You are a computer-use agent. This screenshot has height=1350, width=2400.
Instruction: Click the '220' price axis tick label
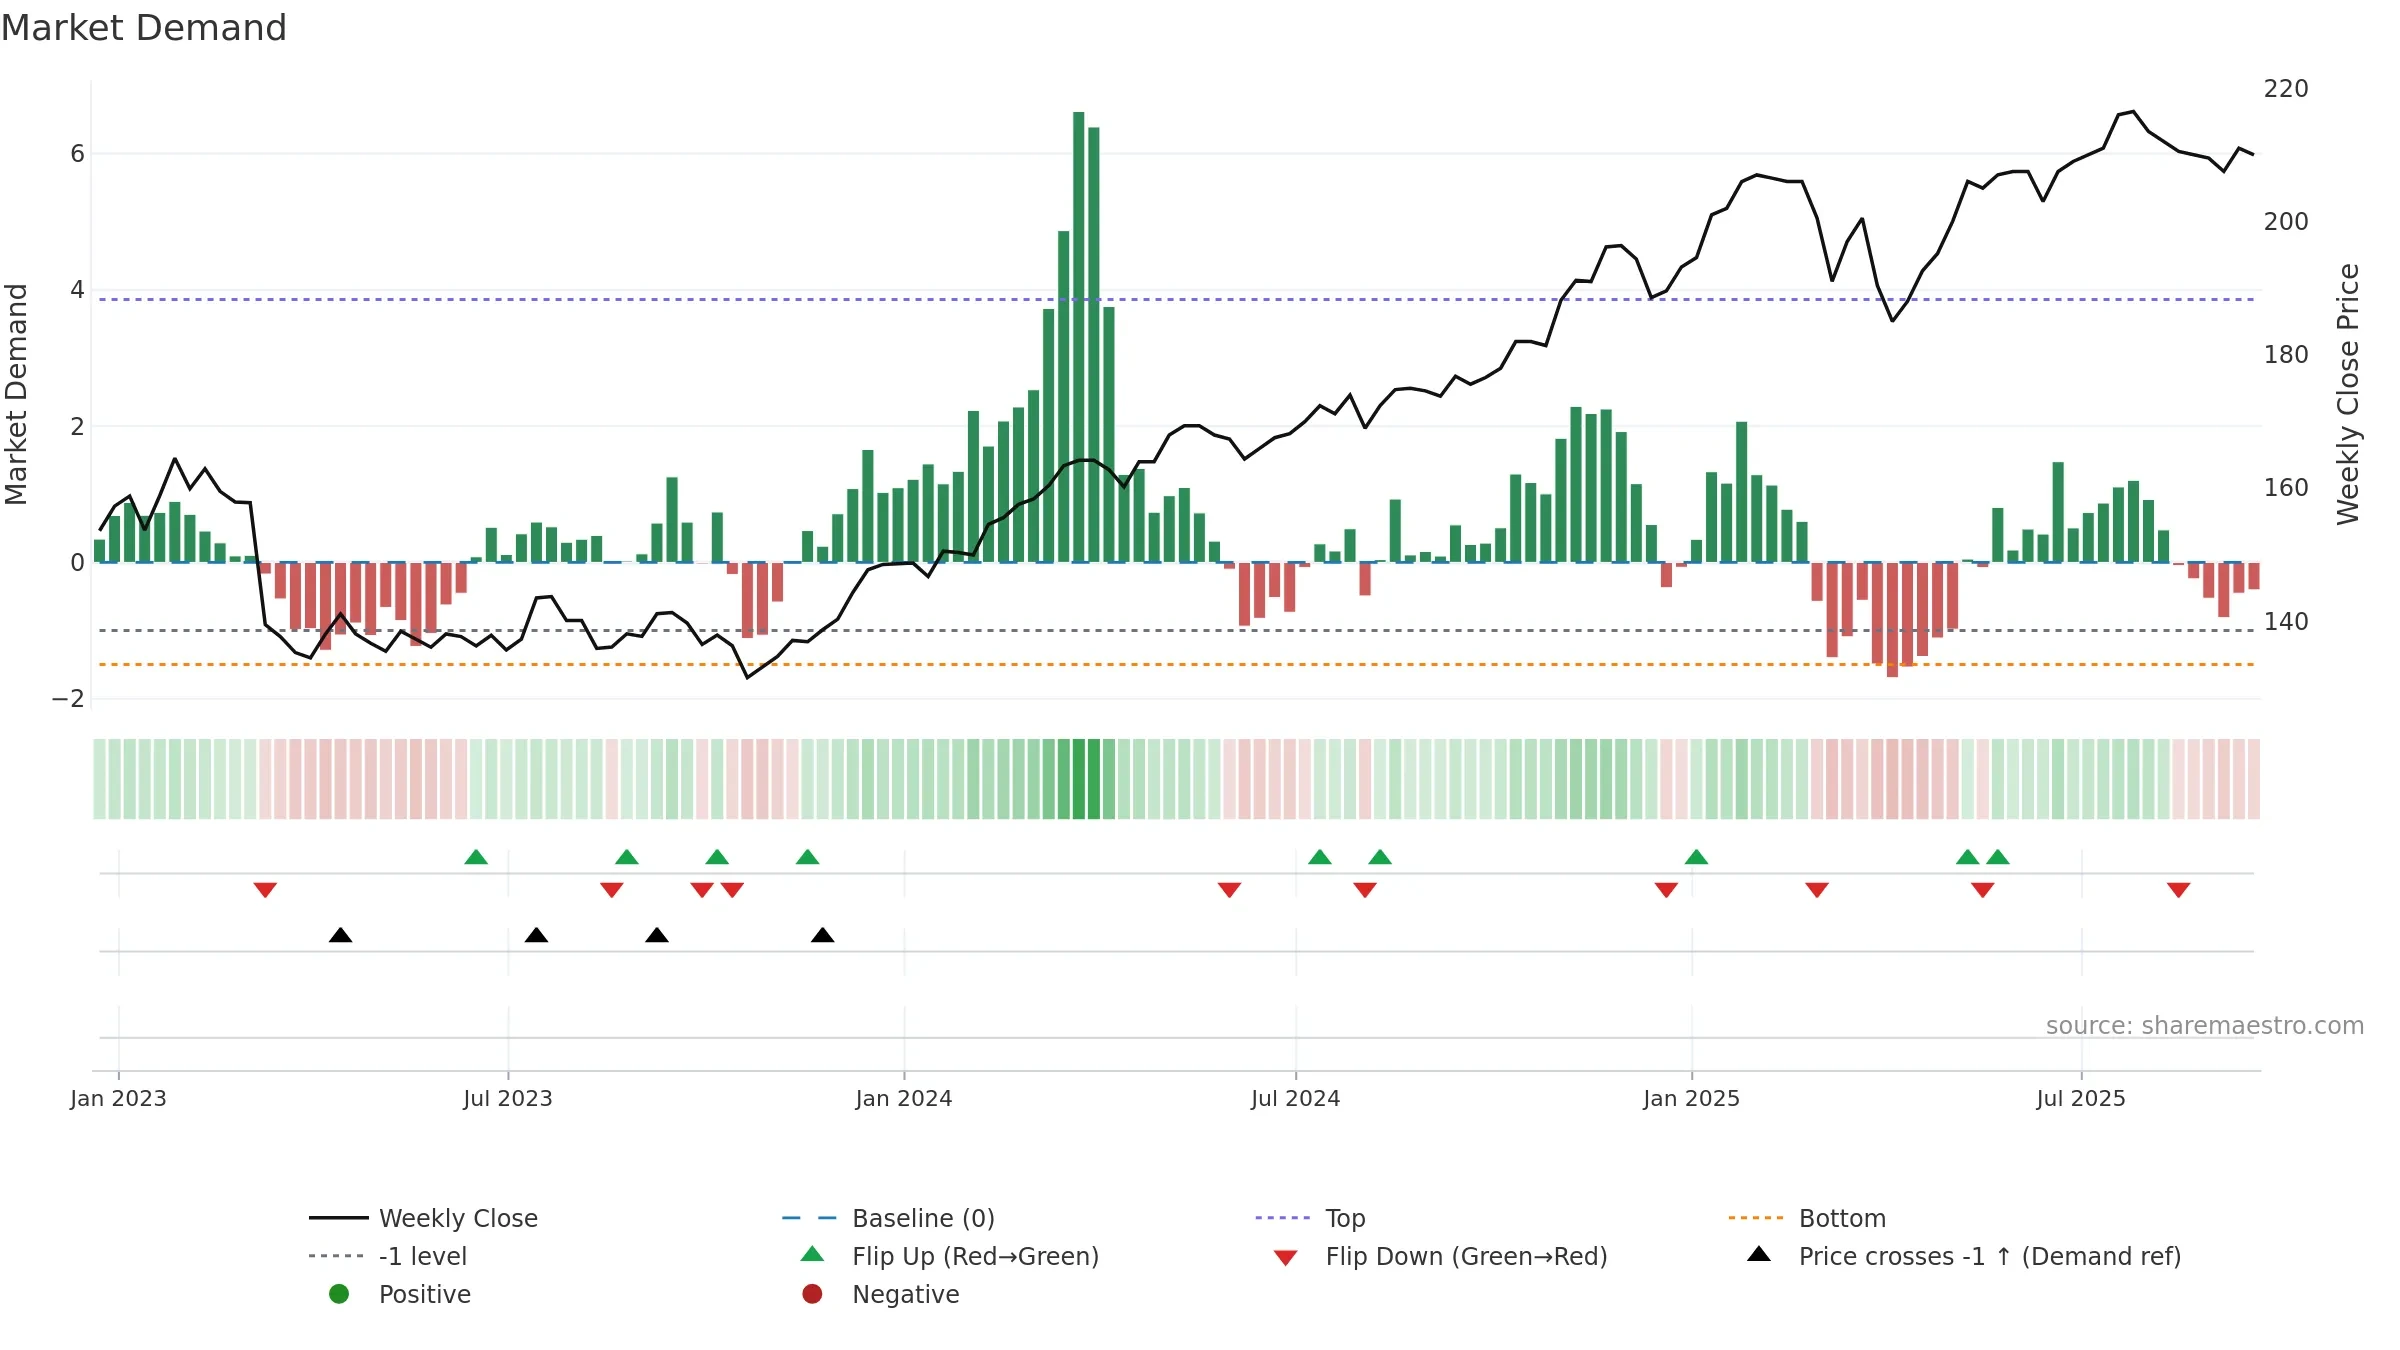pyautogui.click(x=2286, y=89)
